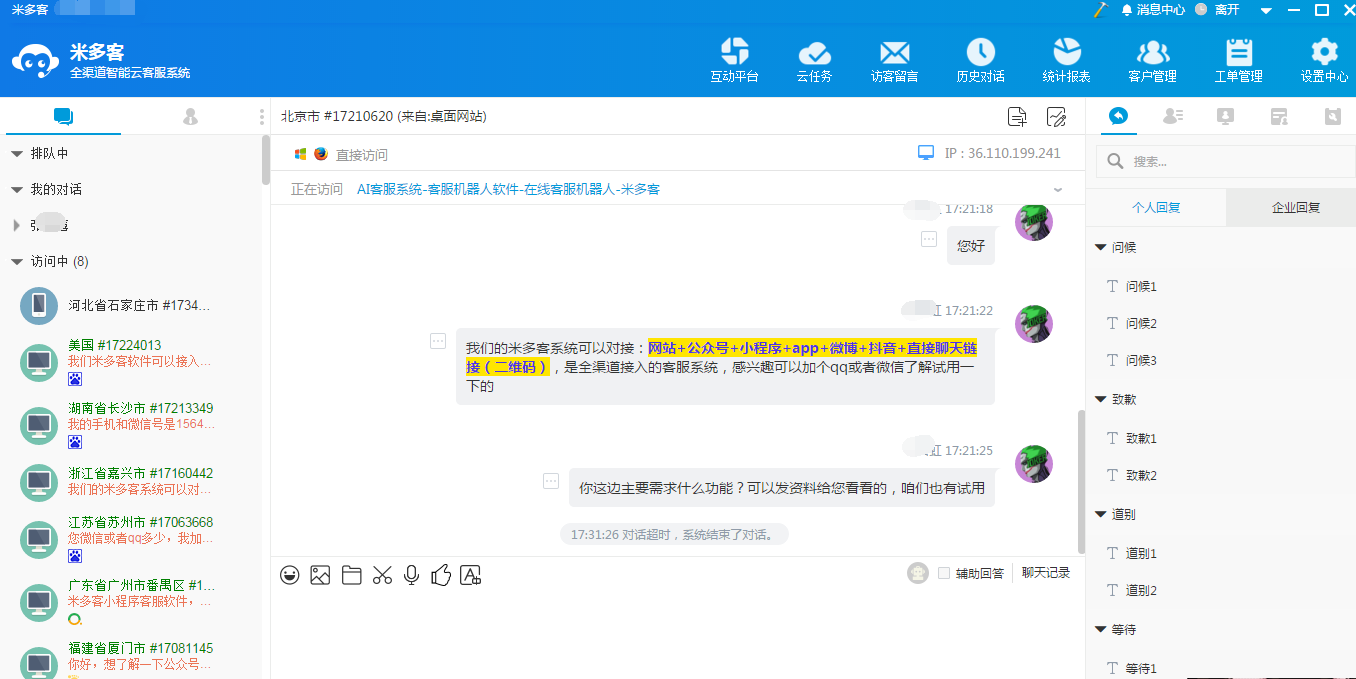Screen dimensions: 1356x679
Task: Click the thumbs-up rating invite icon
Action: tap(441, 575)
